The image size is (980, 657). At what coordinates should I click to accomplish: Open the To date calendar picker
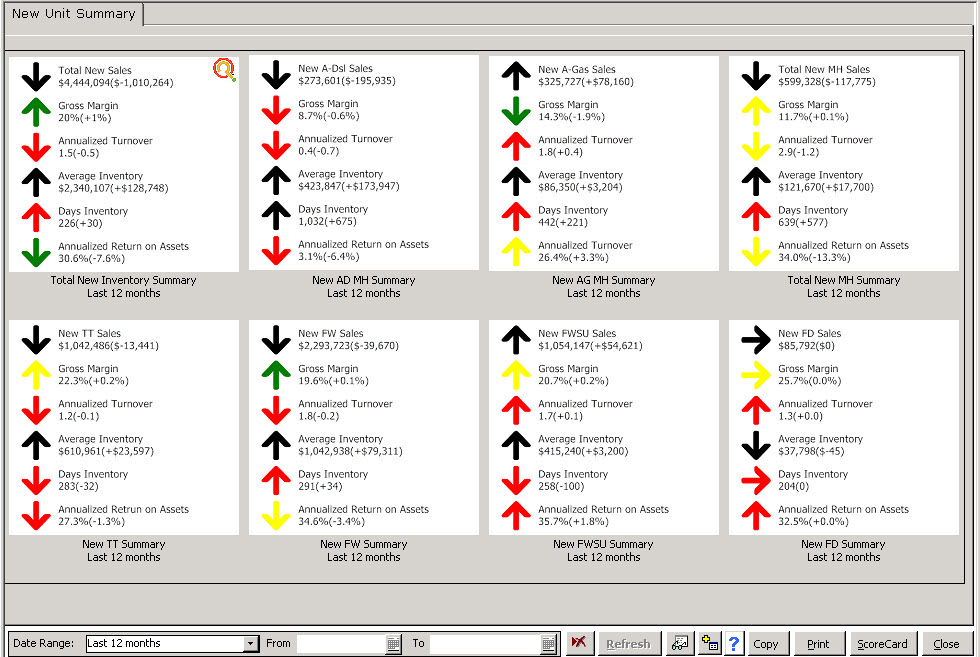click(x=548, y=644)
